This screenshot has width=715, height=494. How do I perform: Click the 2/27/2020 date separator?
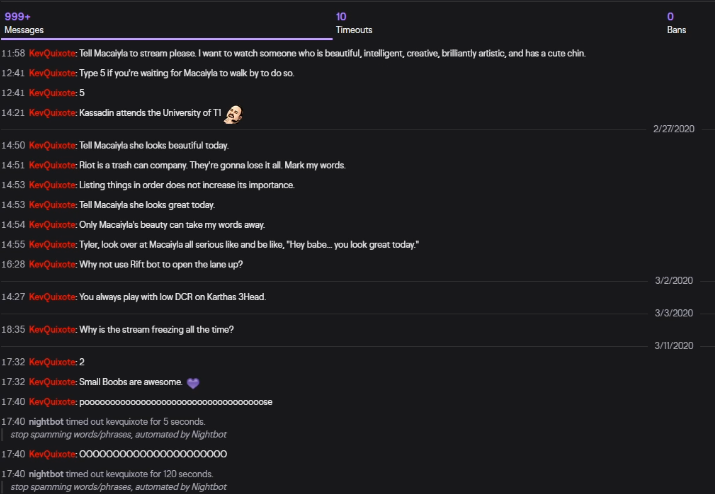674,129
